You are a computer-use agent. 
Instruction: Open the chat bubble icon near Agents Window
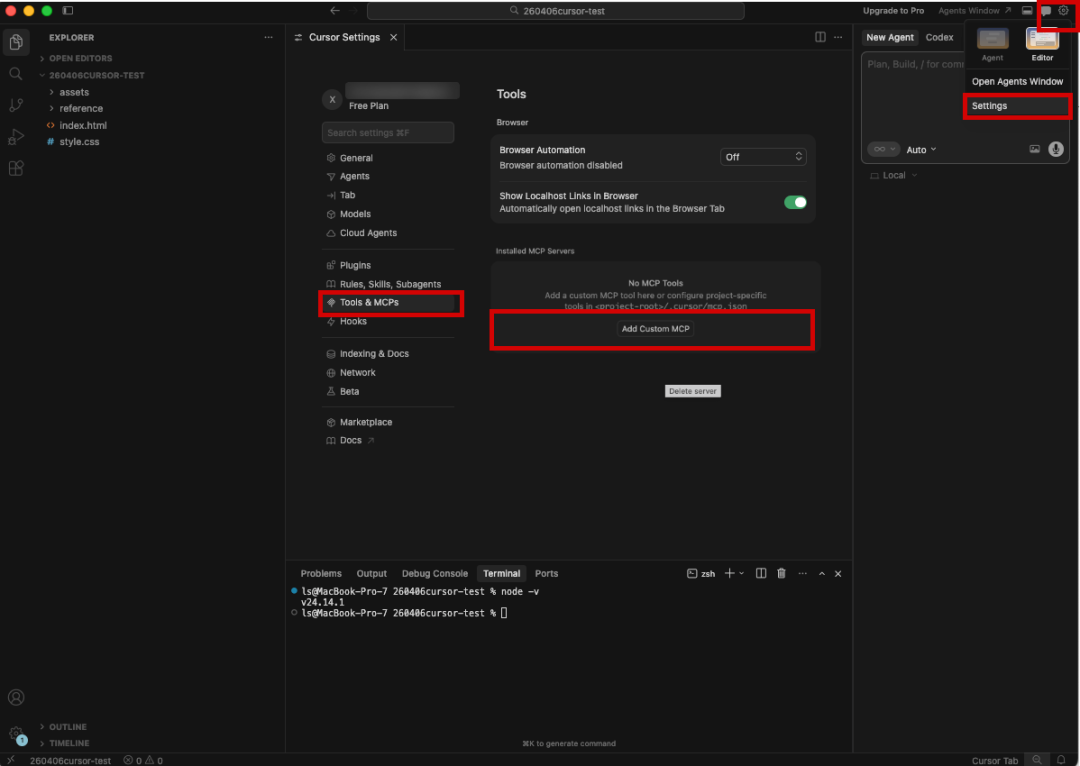tap(1045, 10)
